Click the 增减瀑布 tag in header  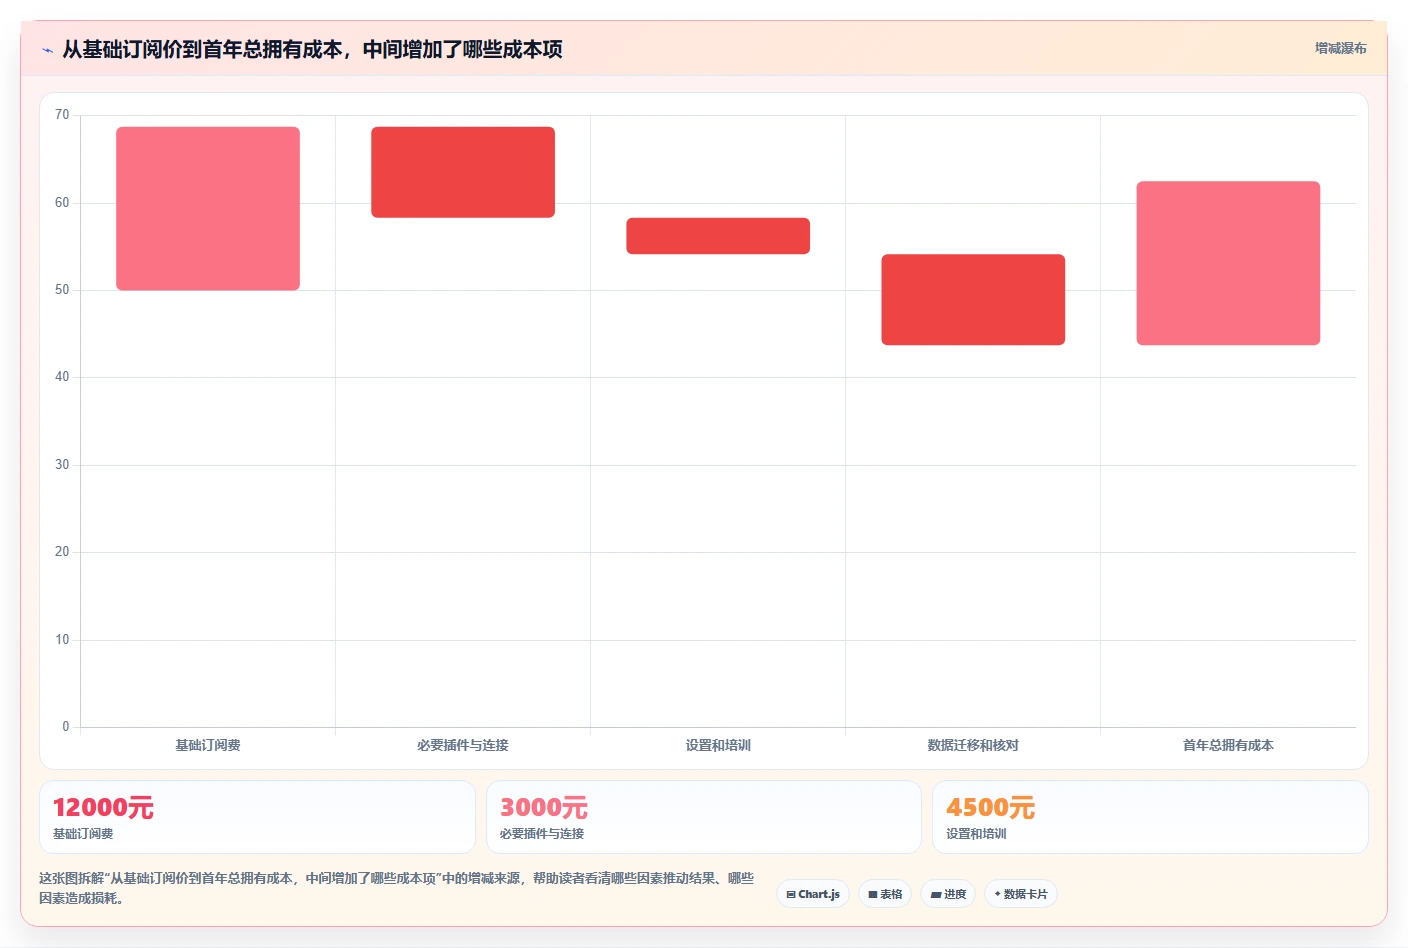tap(1340, 48)
